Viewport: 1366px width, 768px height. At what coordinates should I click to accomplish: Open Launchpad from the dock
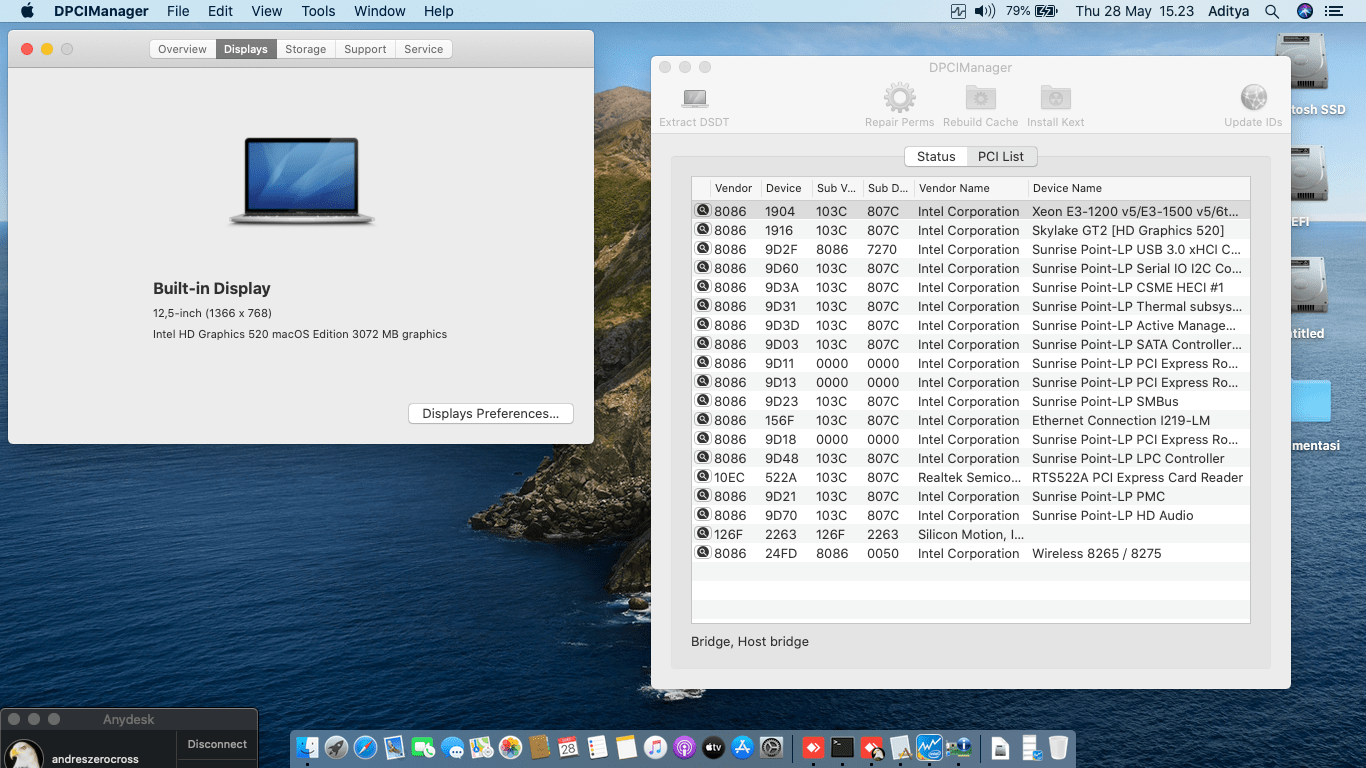(337, 747)
